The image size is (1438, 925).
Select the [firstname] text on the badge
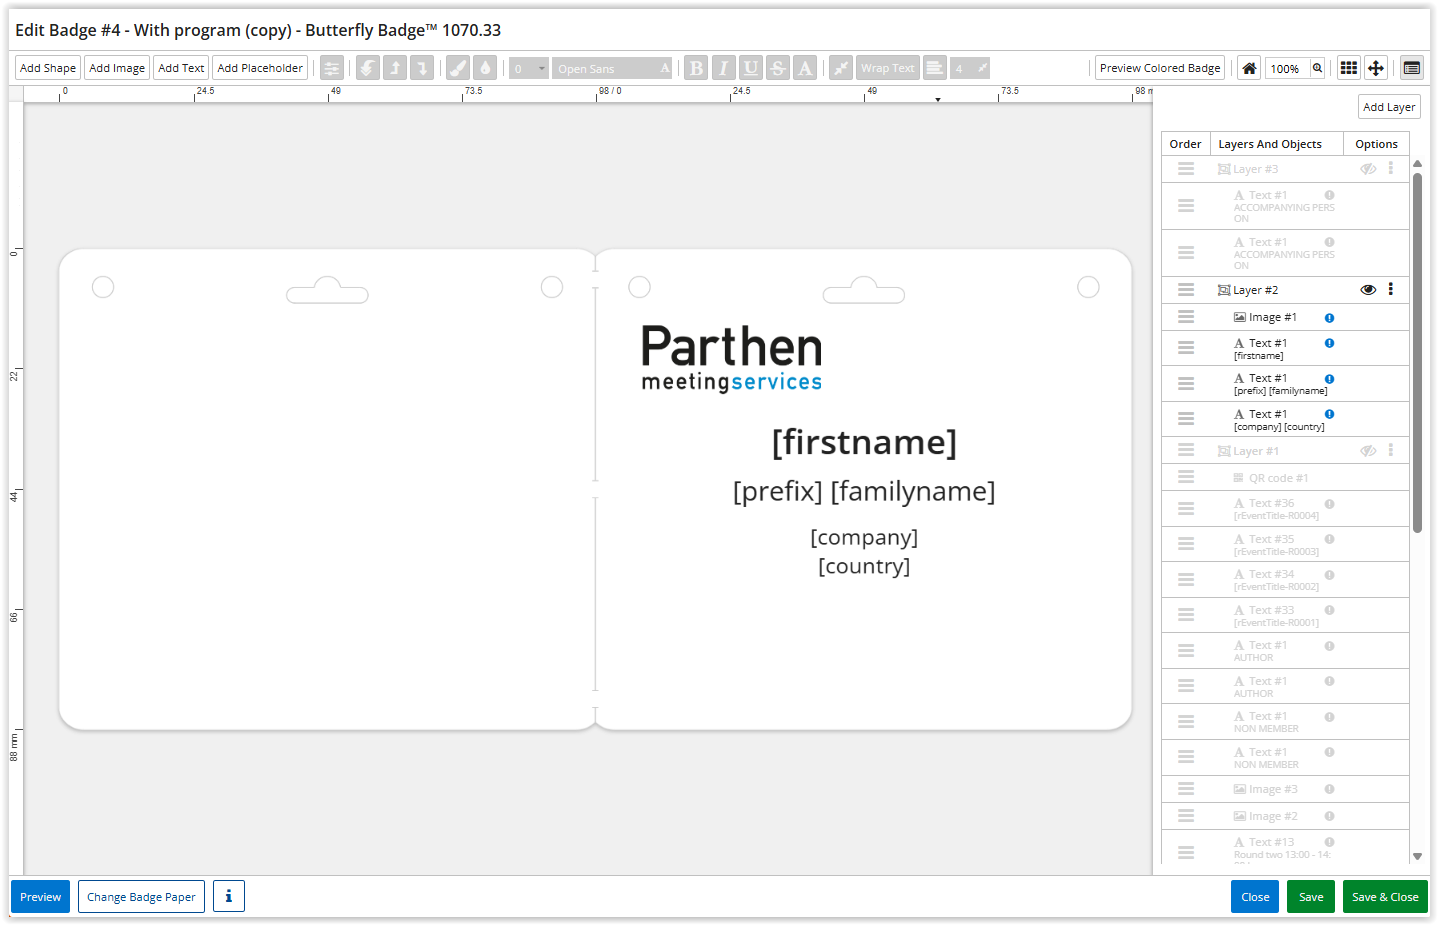pos(864,442)
